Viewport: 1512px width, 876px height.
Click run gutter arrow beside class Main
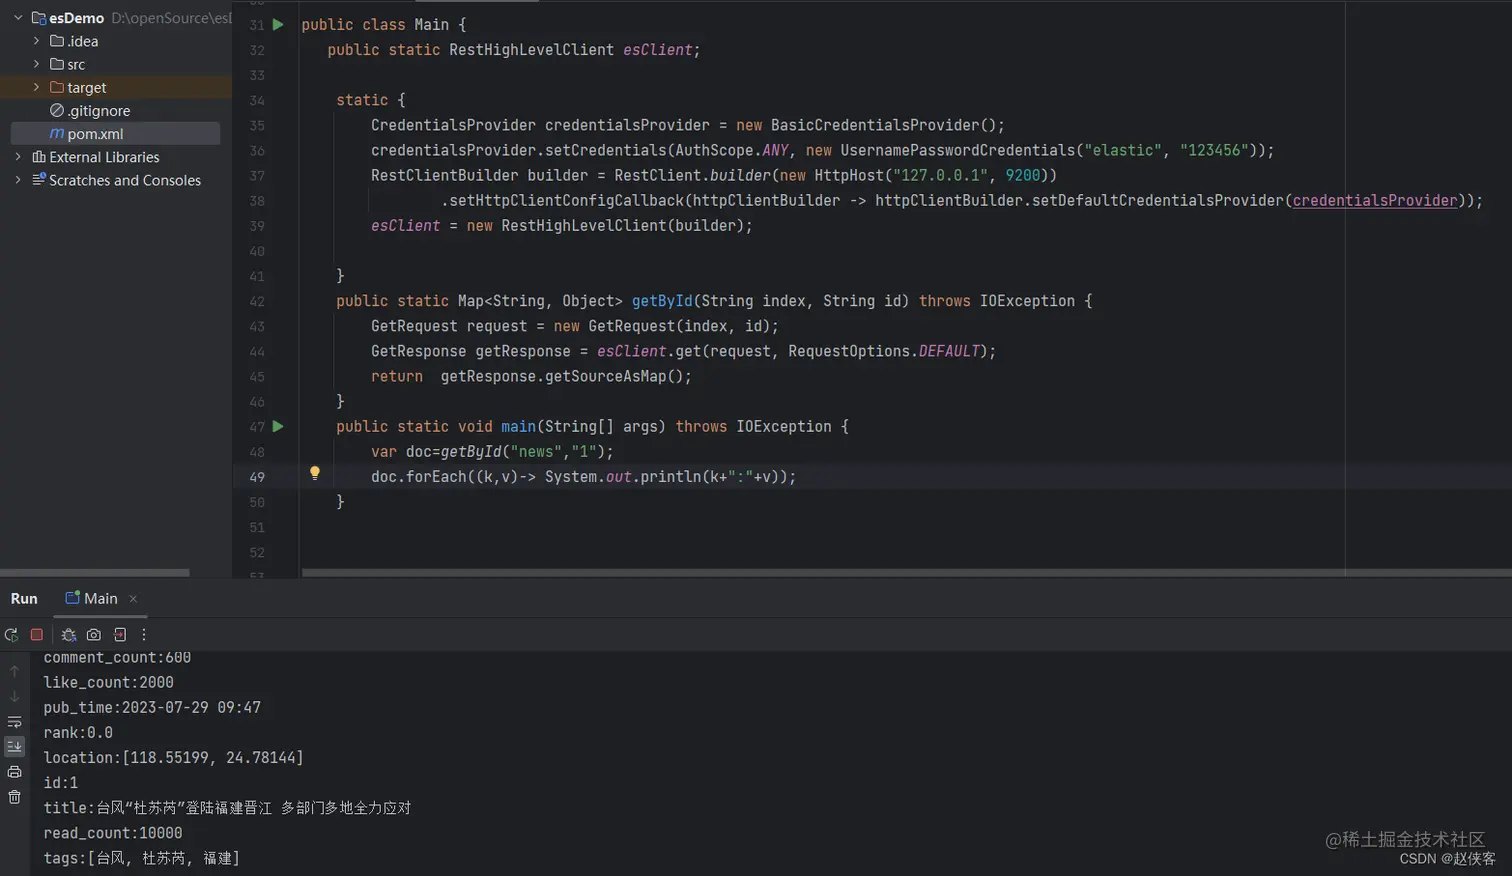pyautogui.click(x=278, y=25)
